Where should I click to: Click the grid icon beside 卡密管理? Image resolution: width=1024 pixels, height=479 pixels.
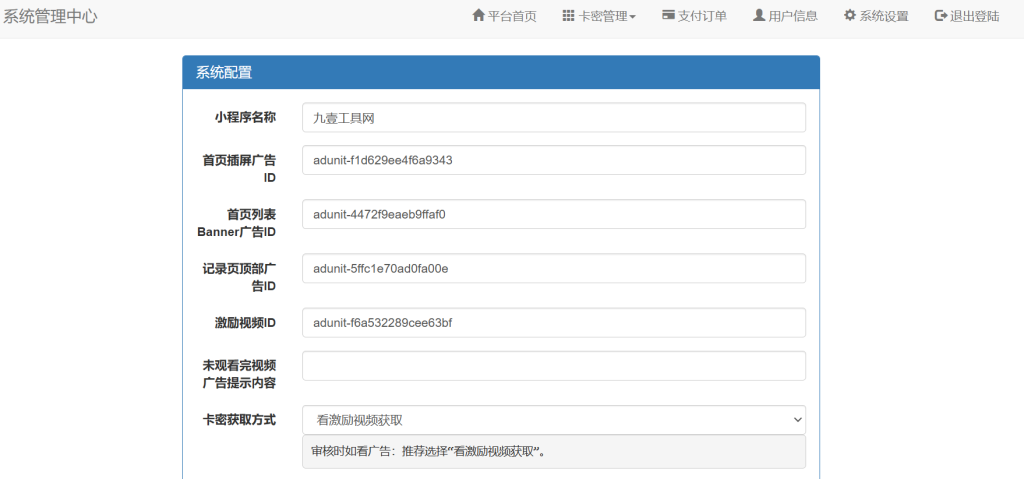568,16
